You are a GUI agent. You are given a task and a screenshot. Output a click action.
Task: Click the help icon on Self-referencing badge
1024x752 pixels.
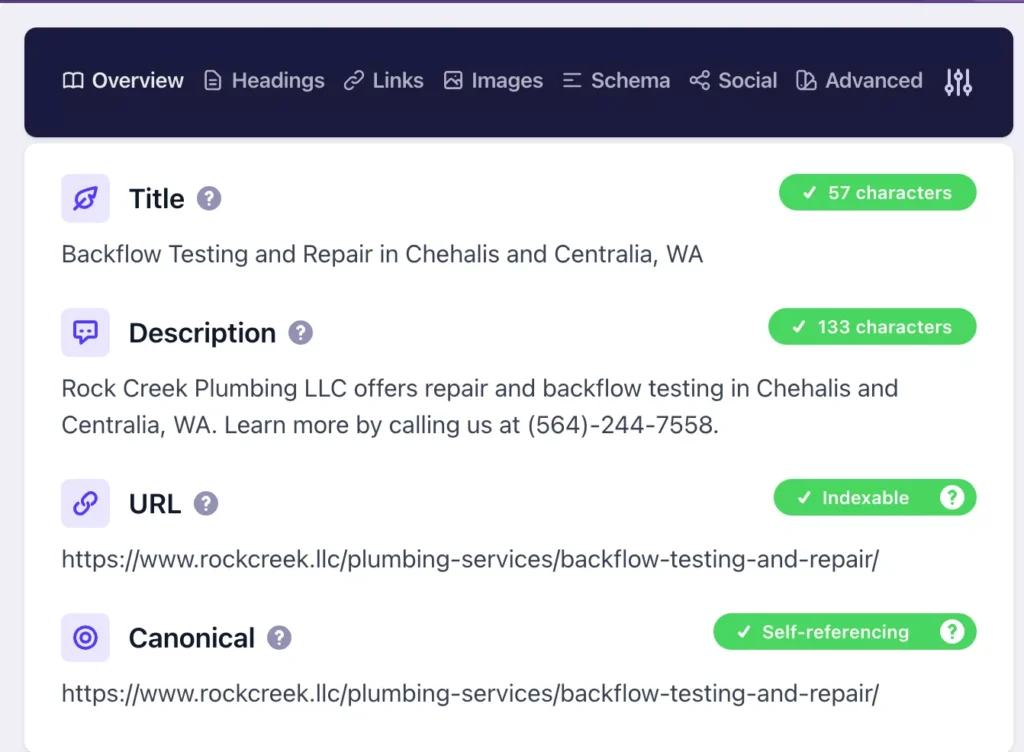(x=952, y=631)
